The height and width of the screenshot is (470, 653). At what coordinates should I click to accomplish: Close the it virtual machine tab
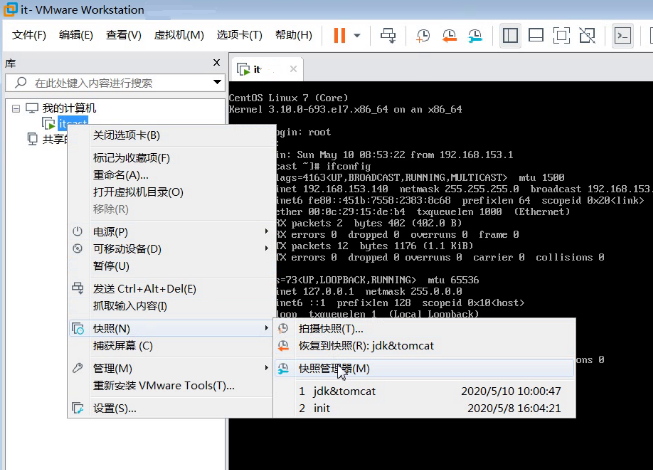pos(294,69)
